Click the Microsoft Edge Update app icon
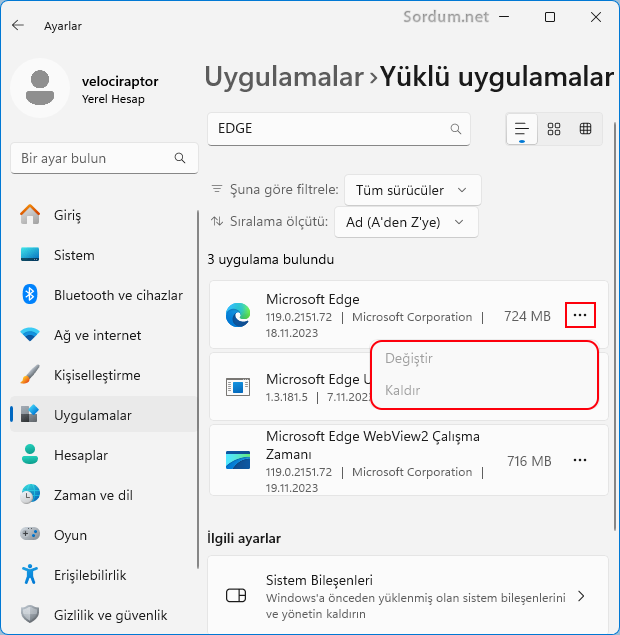This screenshot has height=635, width=620. point(238,387)
